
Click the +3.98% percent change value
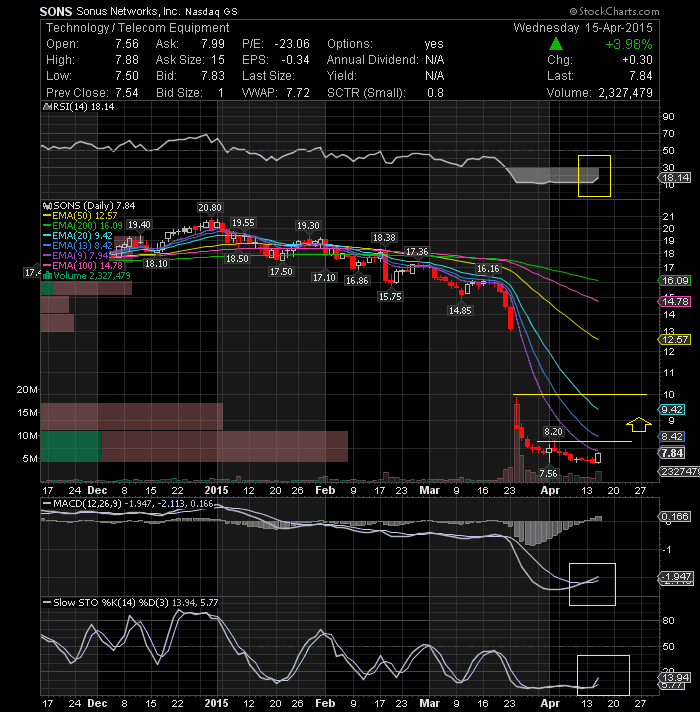point(628,44)
